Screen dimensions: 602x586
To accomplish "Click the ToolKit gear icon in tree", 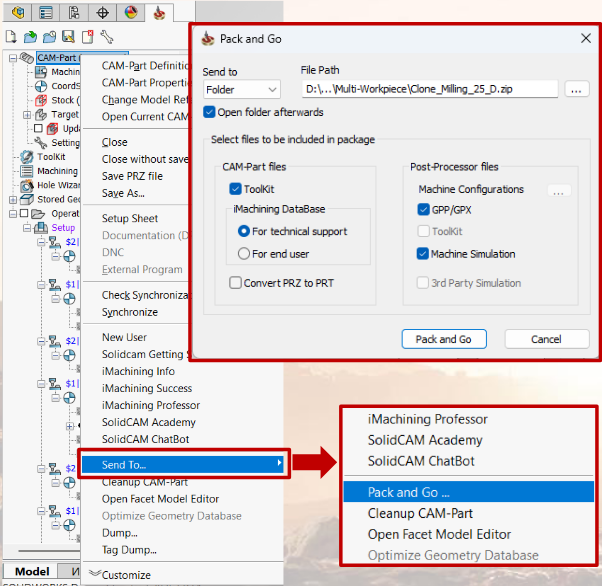I will tap(26, 157).
